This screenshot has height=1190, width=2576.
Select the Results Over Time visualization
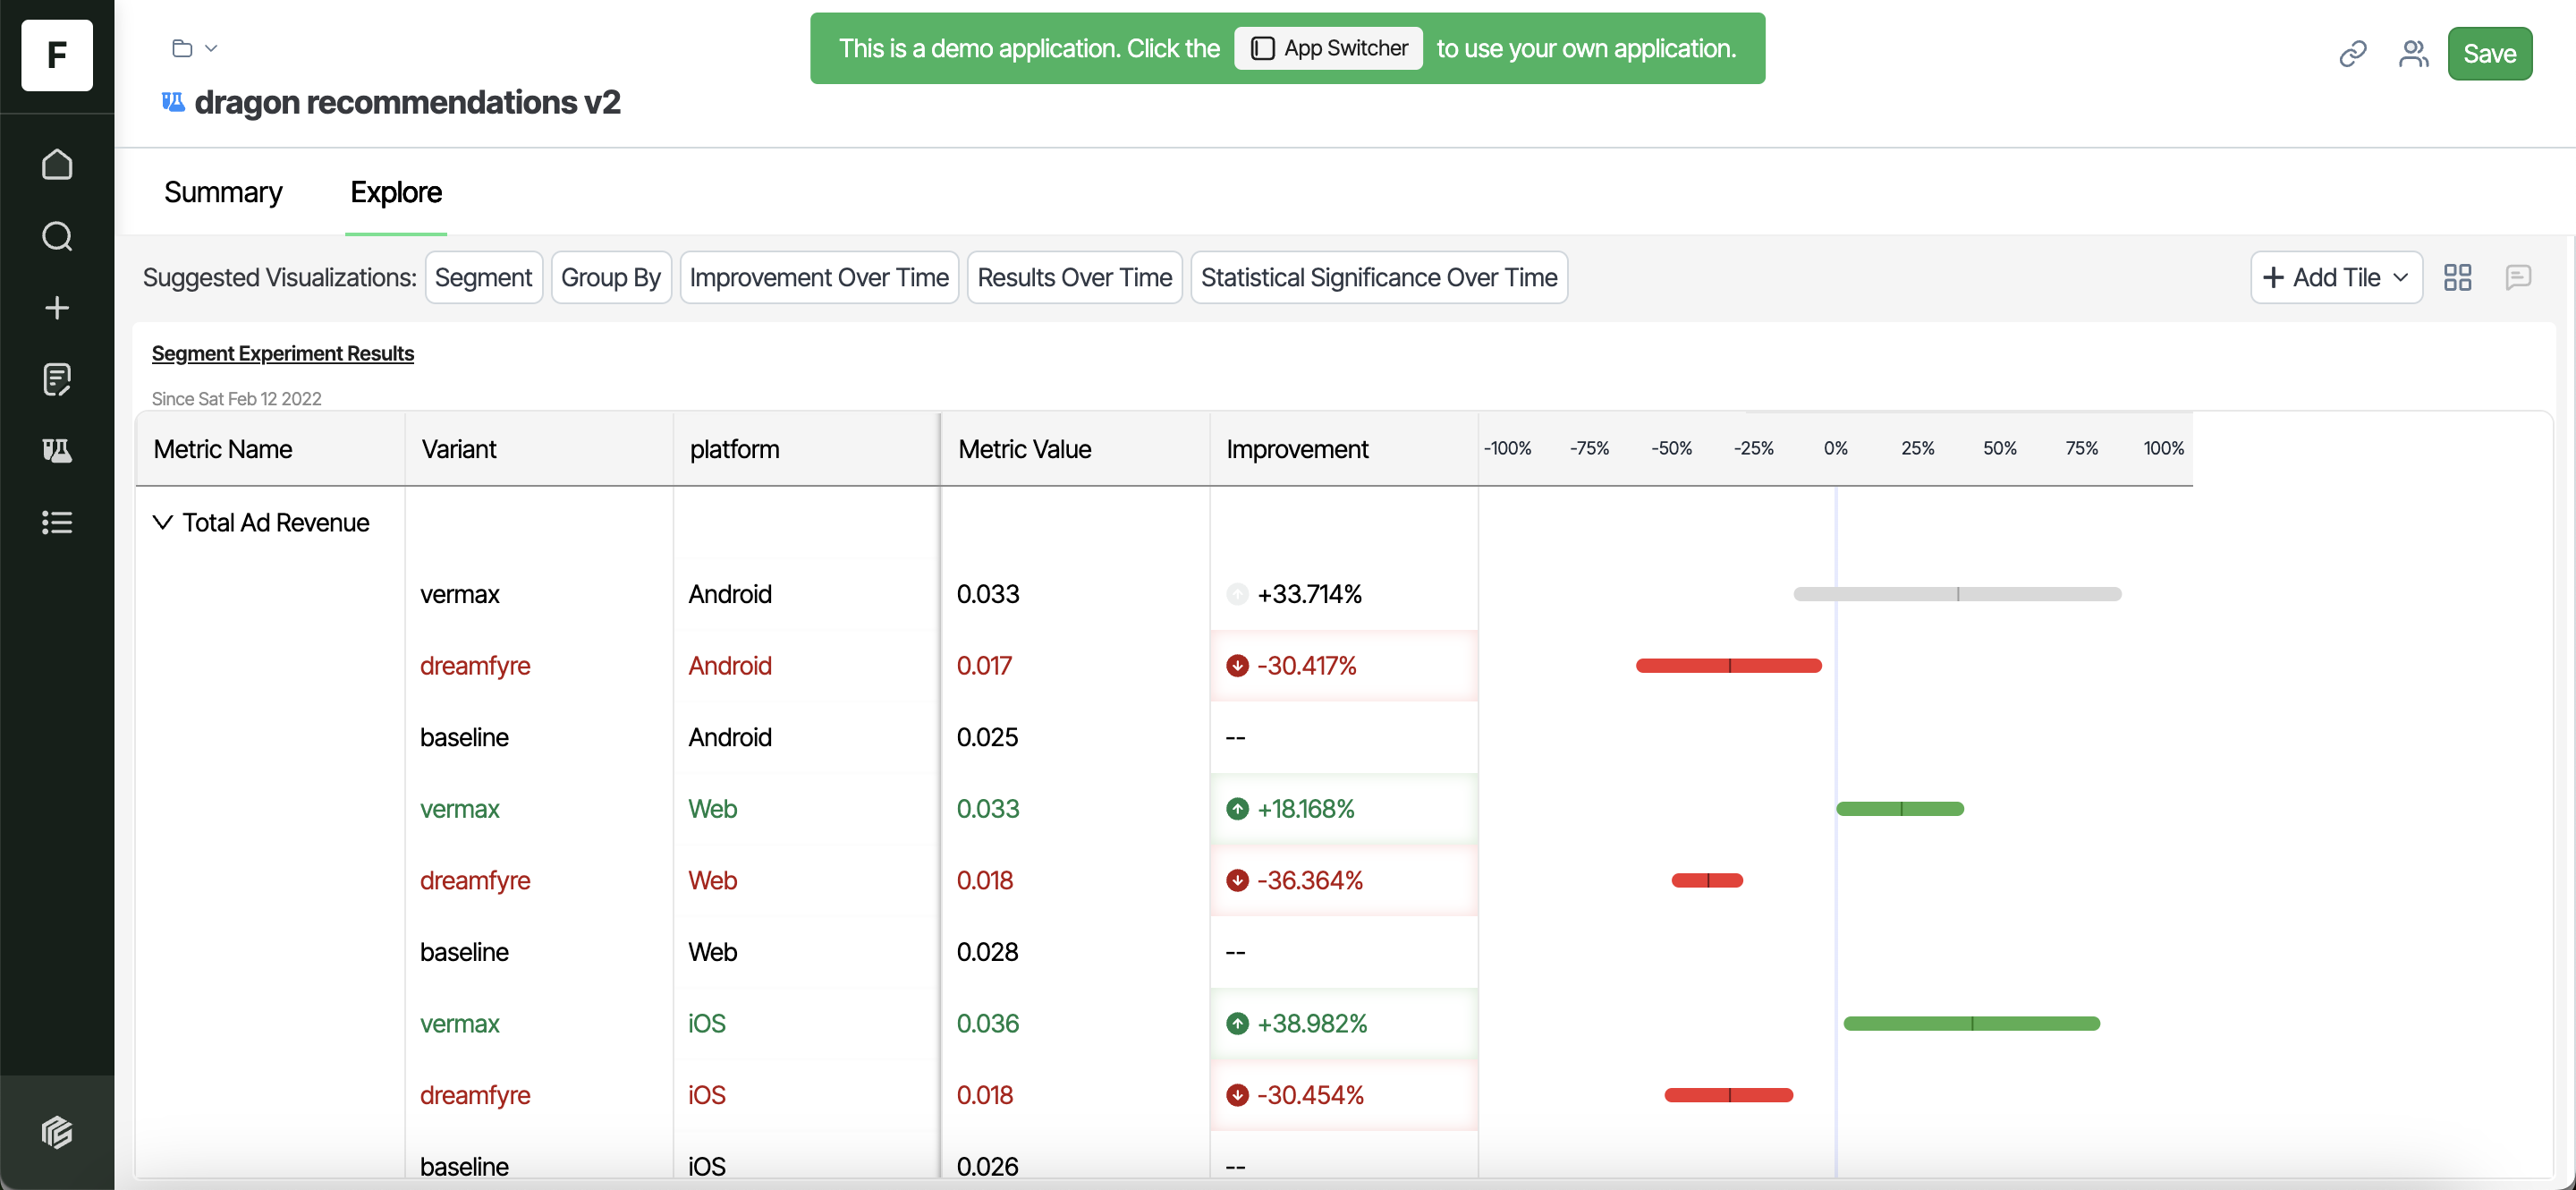coord(1074,277)
